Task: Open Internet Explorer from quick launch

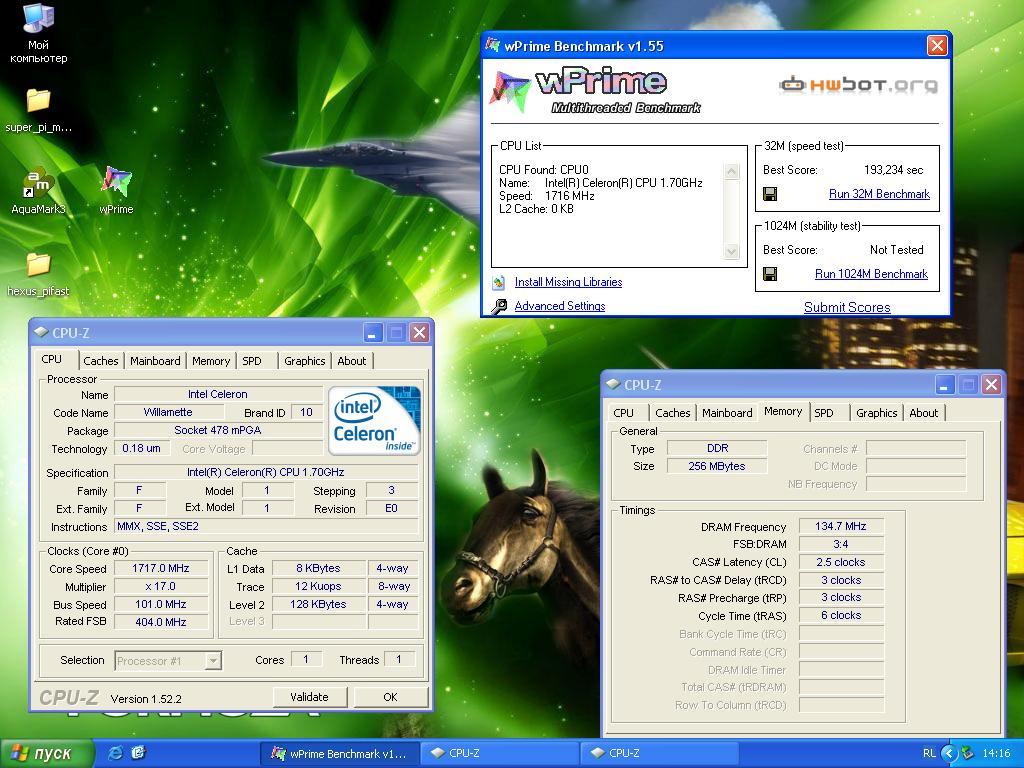Action: point(116,753)
